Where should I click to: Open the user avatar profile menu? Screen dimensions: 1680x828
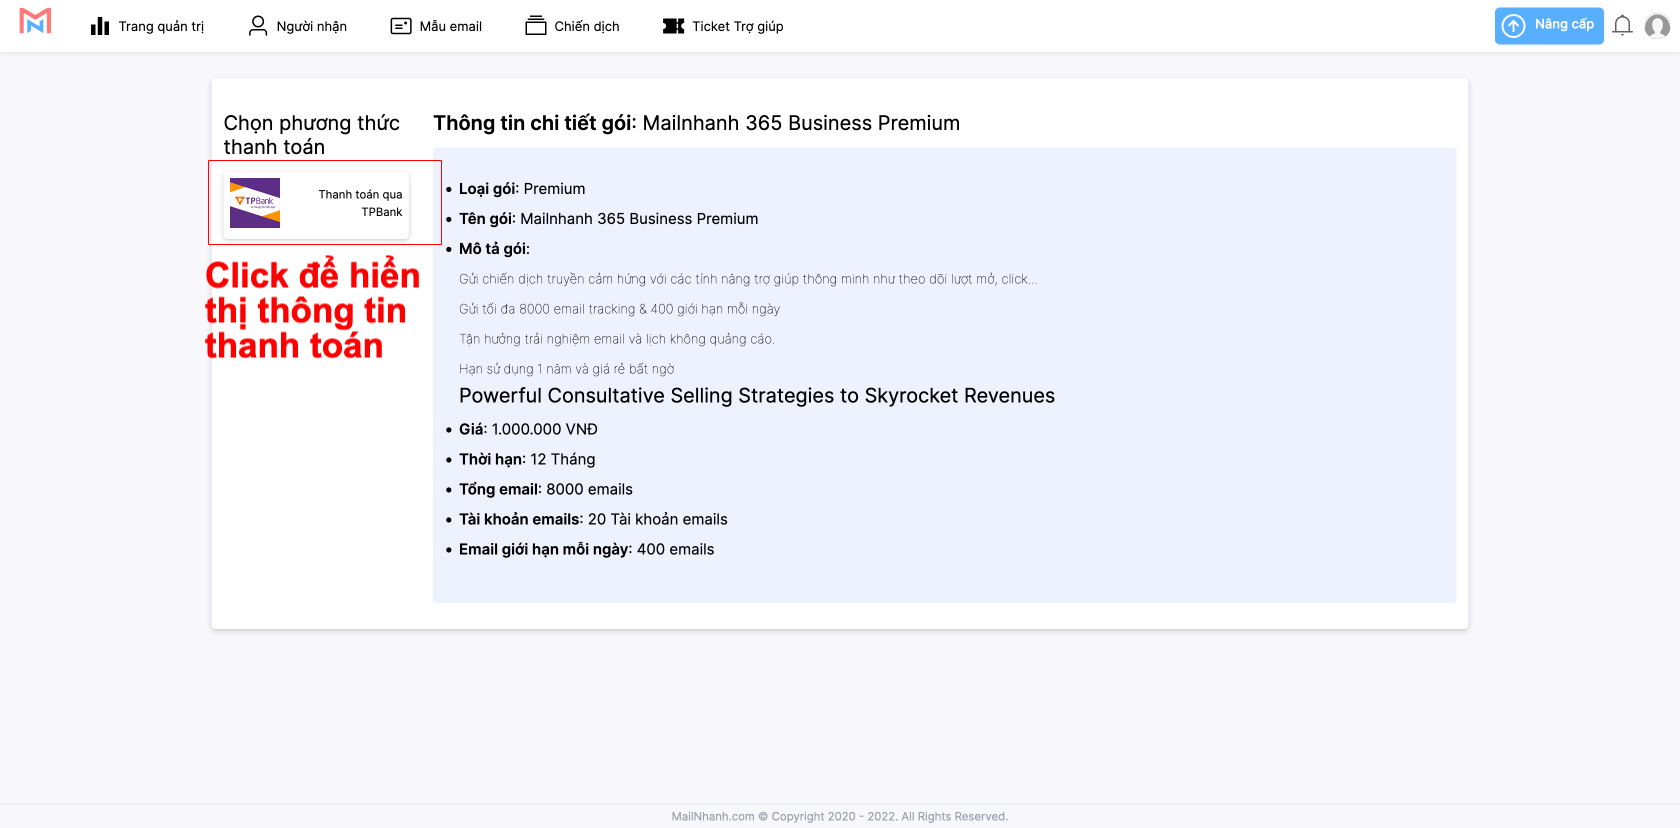[x=1657, y=26]
